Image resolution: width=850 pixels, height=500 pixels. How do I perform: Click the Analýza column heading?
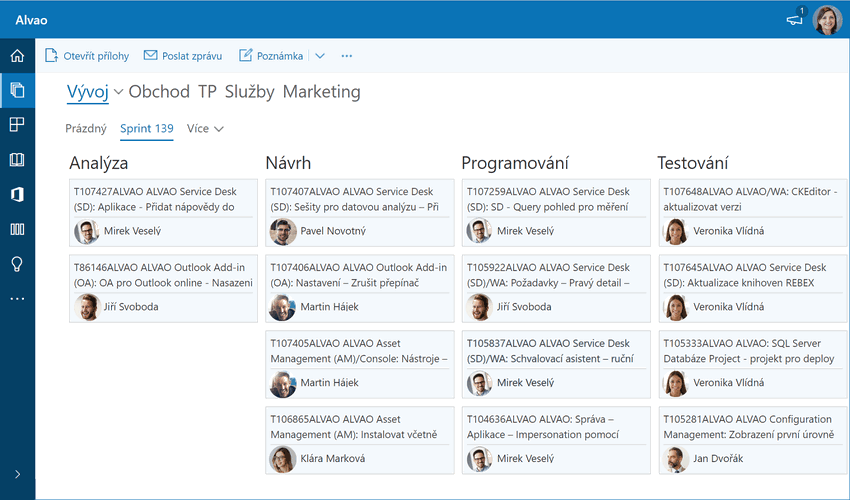point(99,163)
